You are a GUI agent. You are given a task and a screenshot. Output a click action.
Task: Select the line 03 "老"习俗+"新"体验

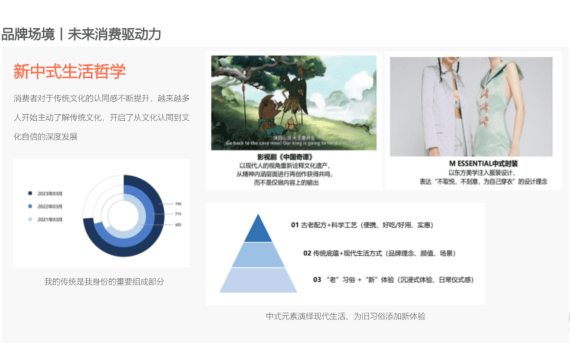click(x=393, y=280)
